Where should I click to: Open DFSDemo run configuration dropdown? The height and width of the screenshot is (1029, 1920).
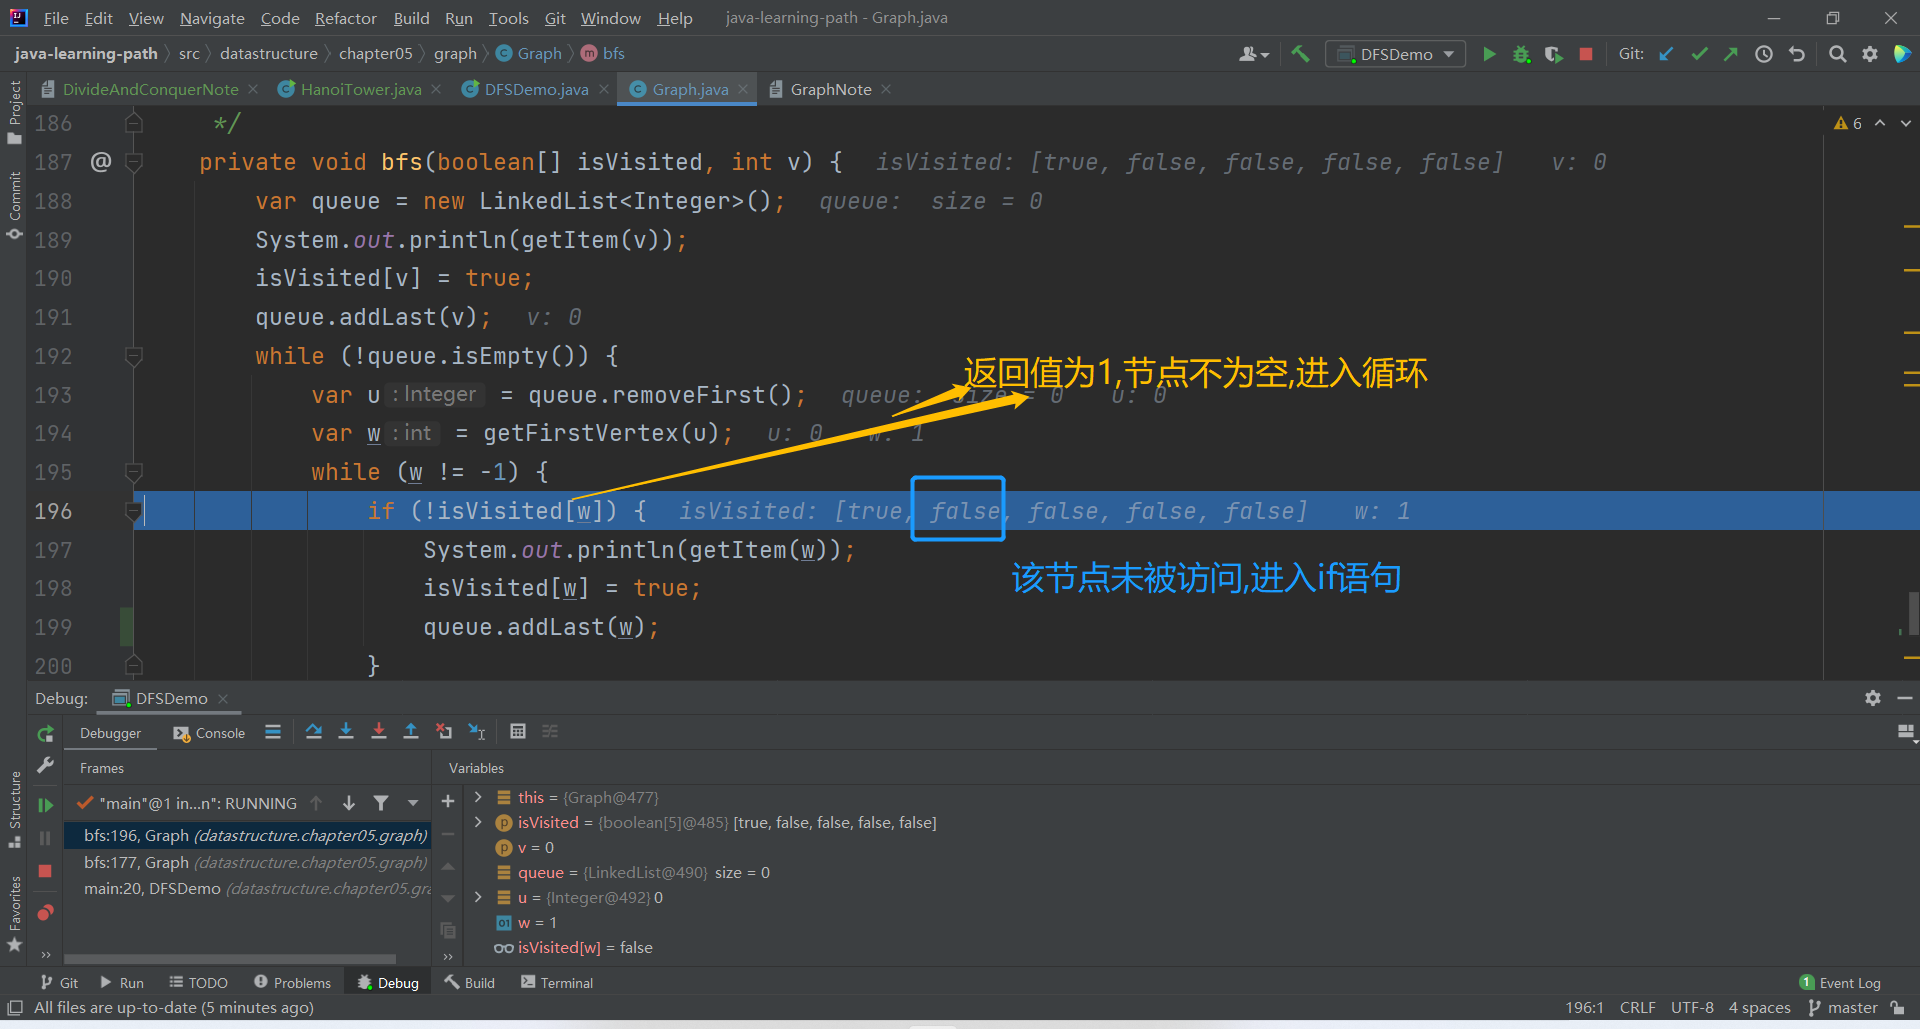coord(1396,54)
